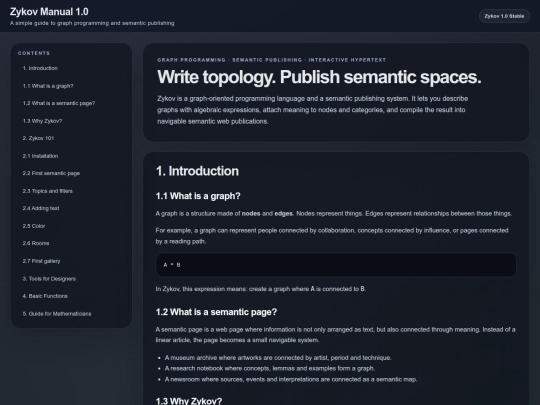Image resolution: width=540 pixels, height=405 pixels.
Task: Open '2.3 Topics and filters' section link
Action: 48,191
